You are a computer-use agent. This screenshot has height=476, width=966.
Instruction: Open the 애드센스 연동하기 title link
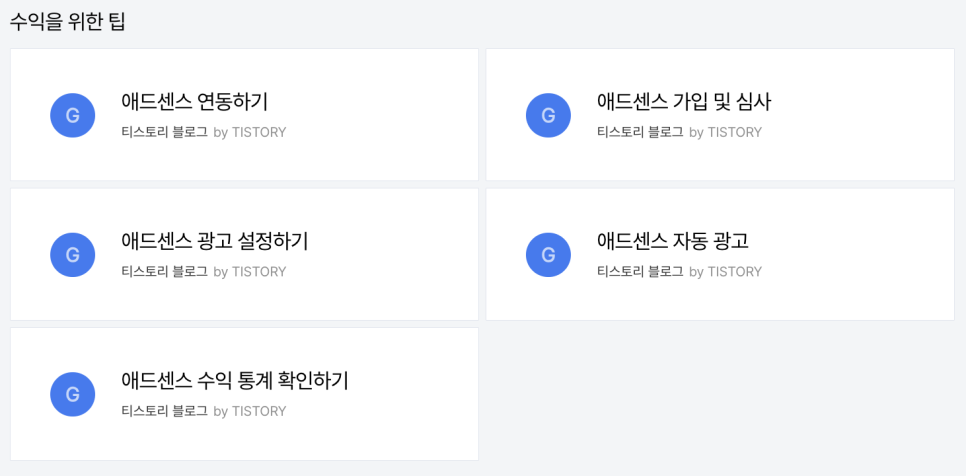[195, 102]
